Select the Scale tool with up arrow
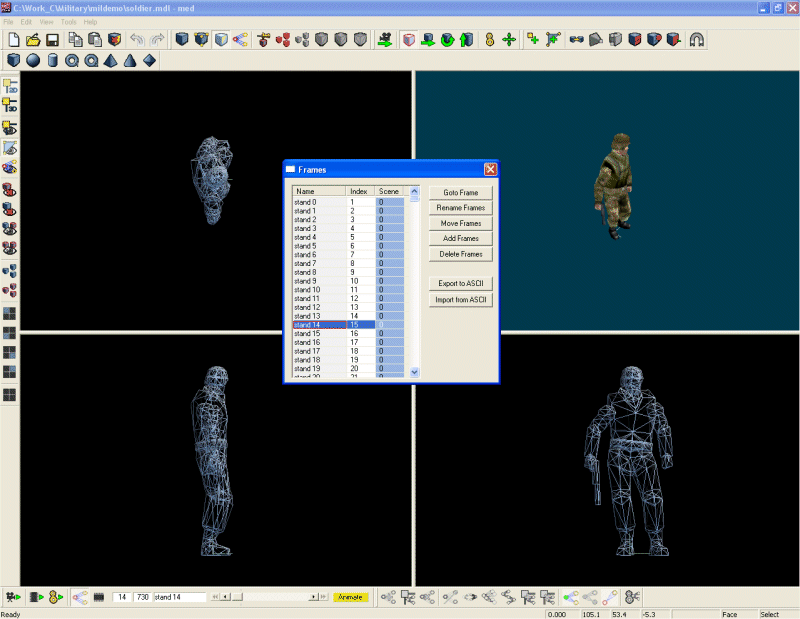Viewport: 800px width, 619px height. (x=467, y=40)
